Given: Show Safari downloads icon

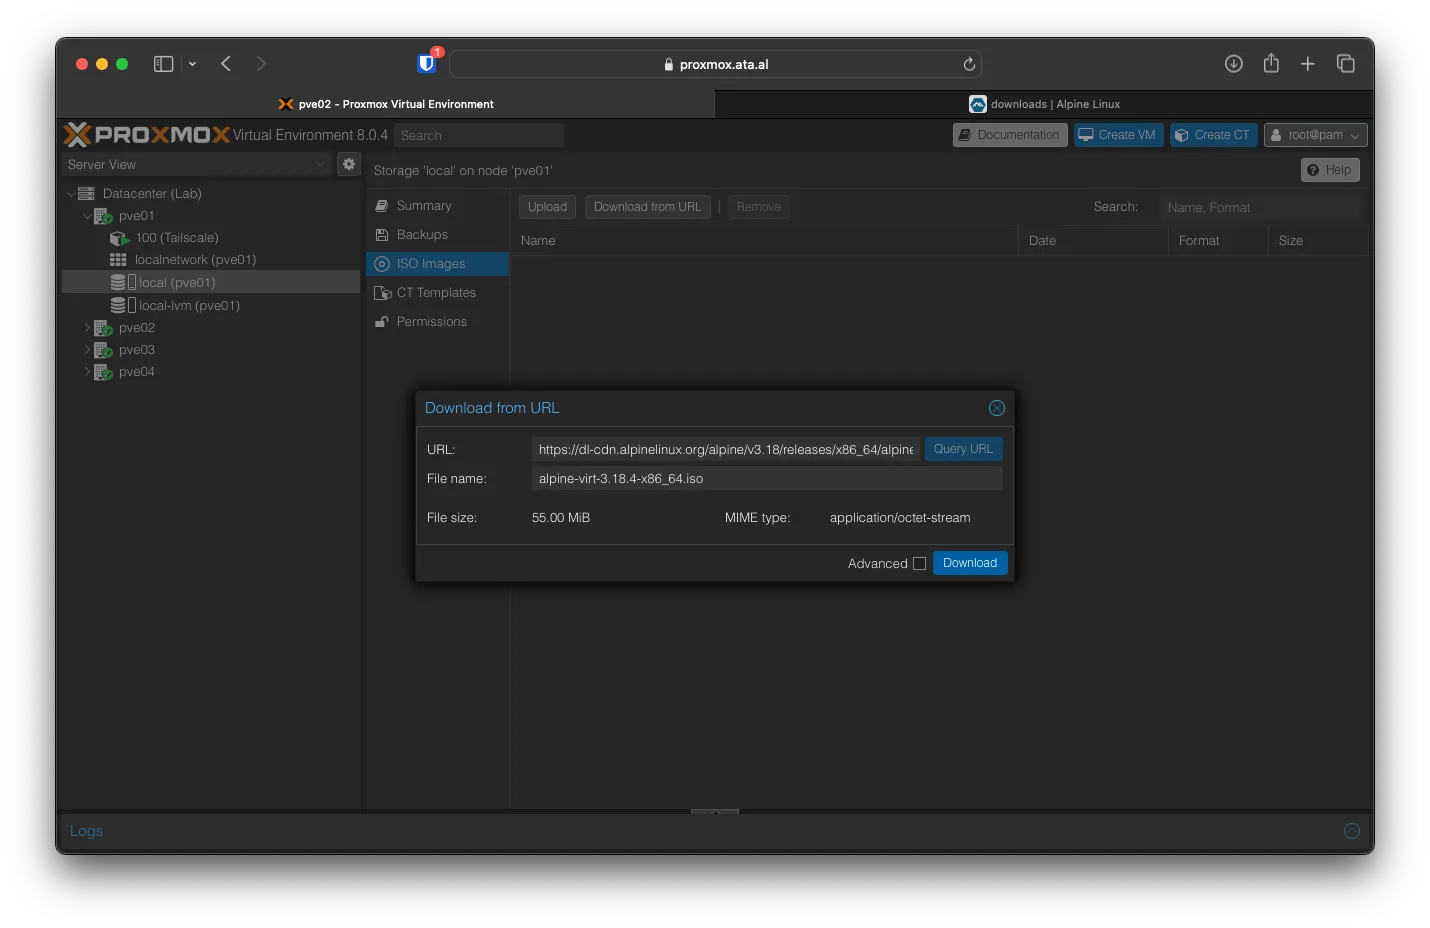Looking at the screenshot, I should tap(1234, 64).
